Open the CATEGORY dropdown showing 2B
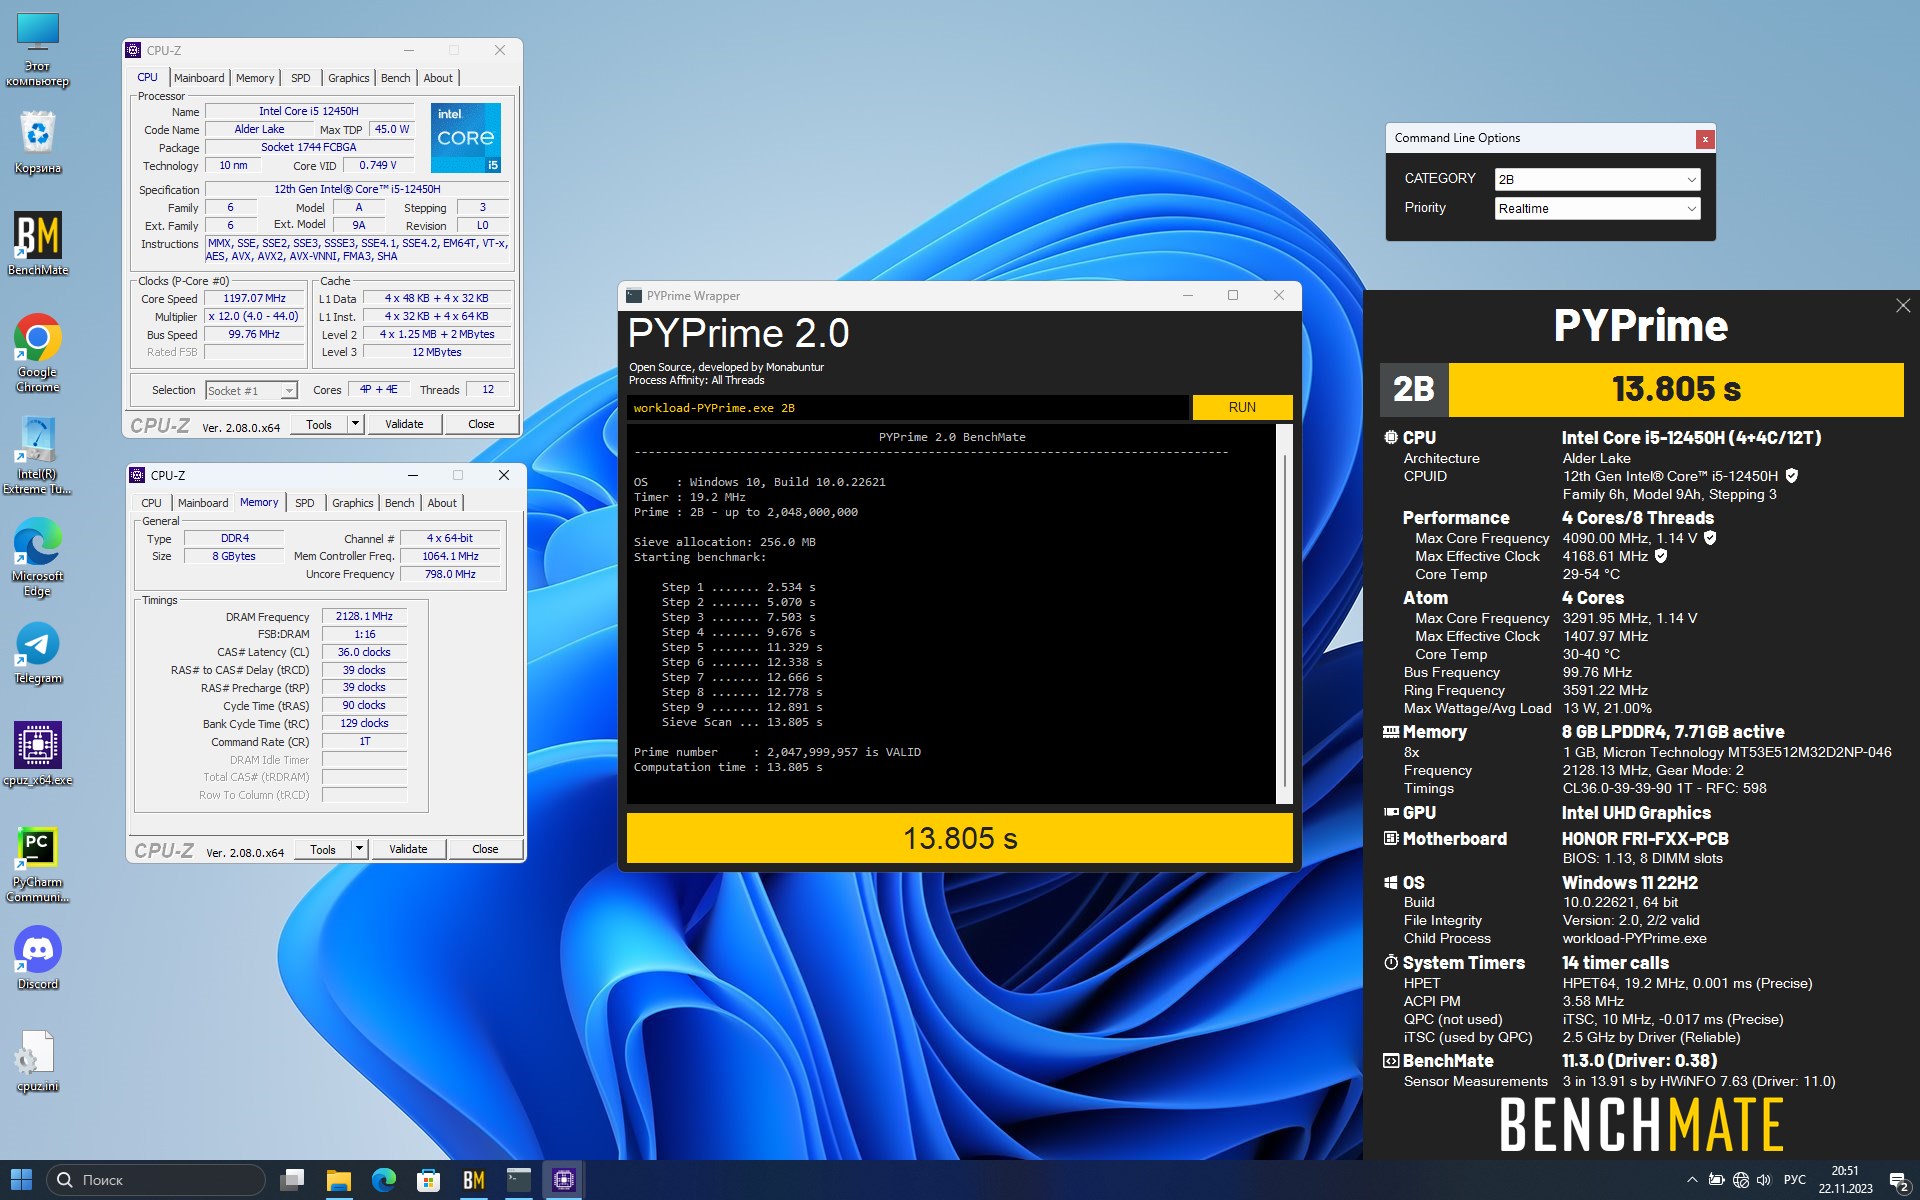 [1597, 179]
